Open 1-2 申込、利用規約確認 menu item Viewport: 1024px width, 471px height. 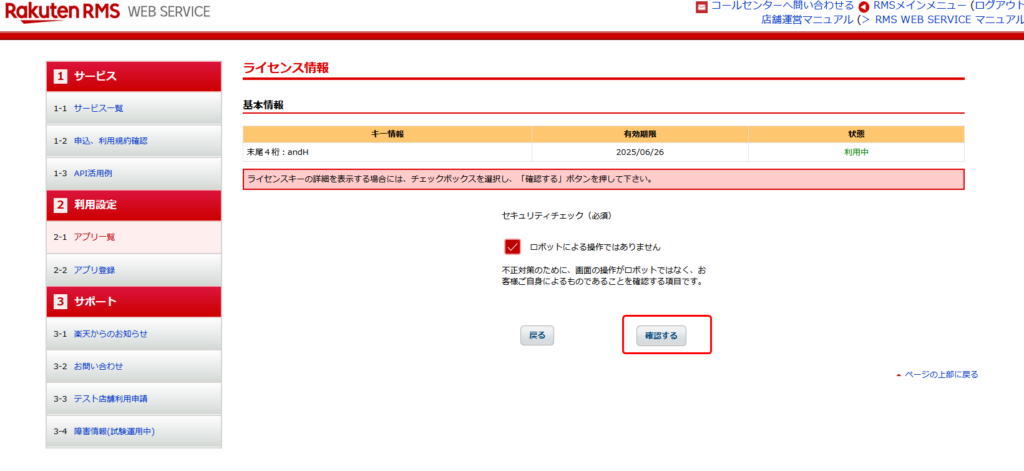[110, 141]
